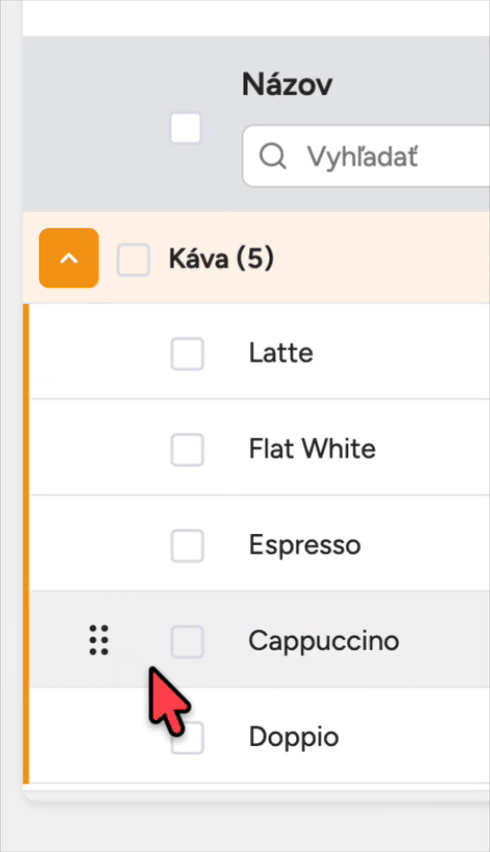Open the Latte item name
The height and width of the screenshot is (852, 490).
coord(281,353)
